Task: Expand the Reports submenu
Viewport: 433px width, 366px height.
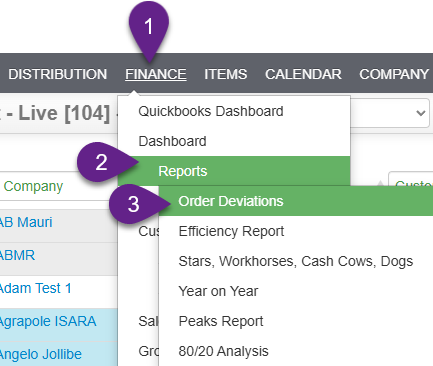Action: pyautogui.click(x=234, y=171)
